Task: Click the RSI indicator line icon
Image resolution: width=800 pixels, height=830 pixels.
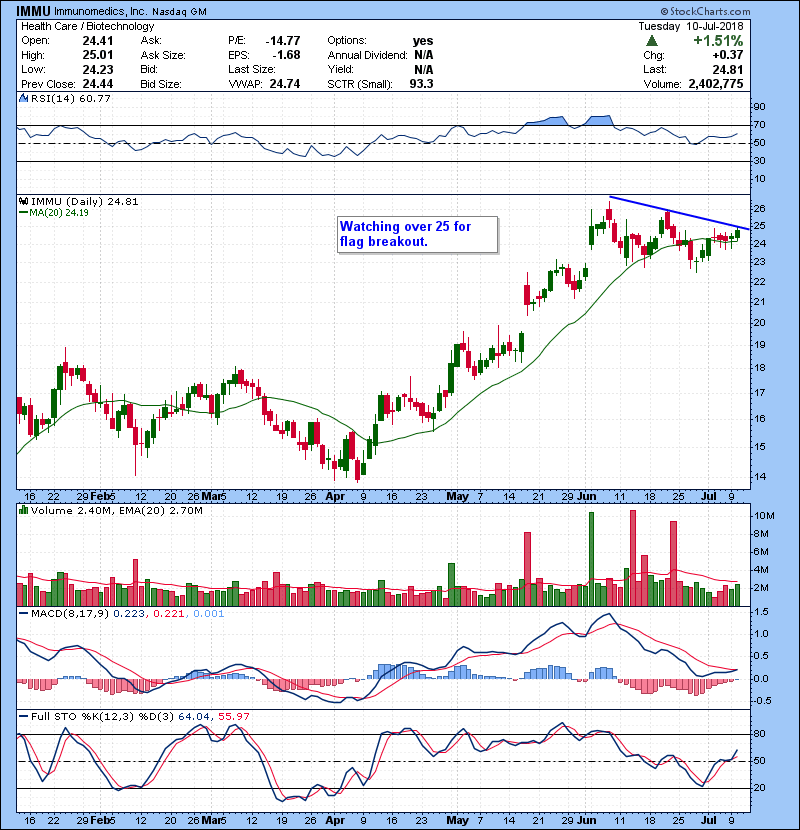Action: pos(23,98)
